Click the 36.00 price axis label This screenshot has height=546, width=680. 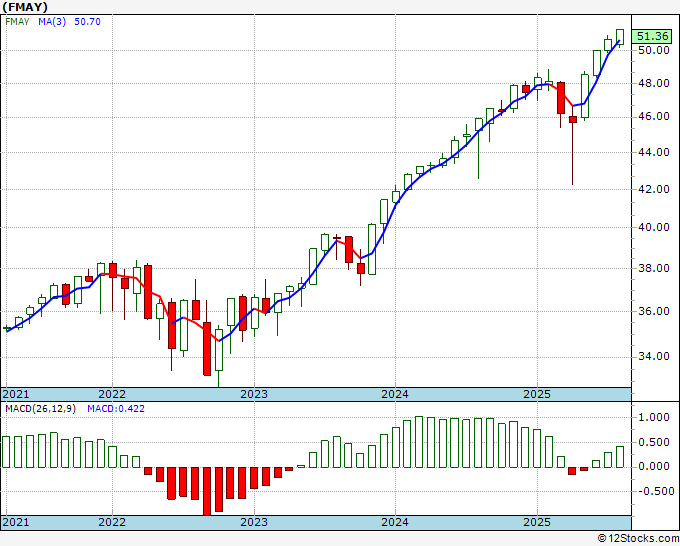(x=654, y=311)
